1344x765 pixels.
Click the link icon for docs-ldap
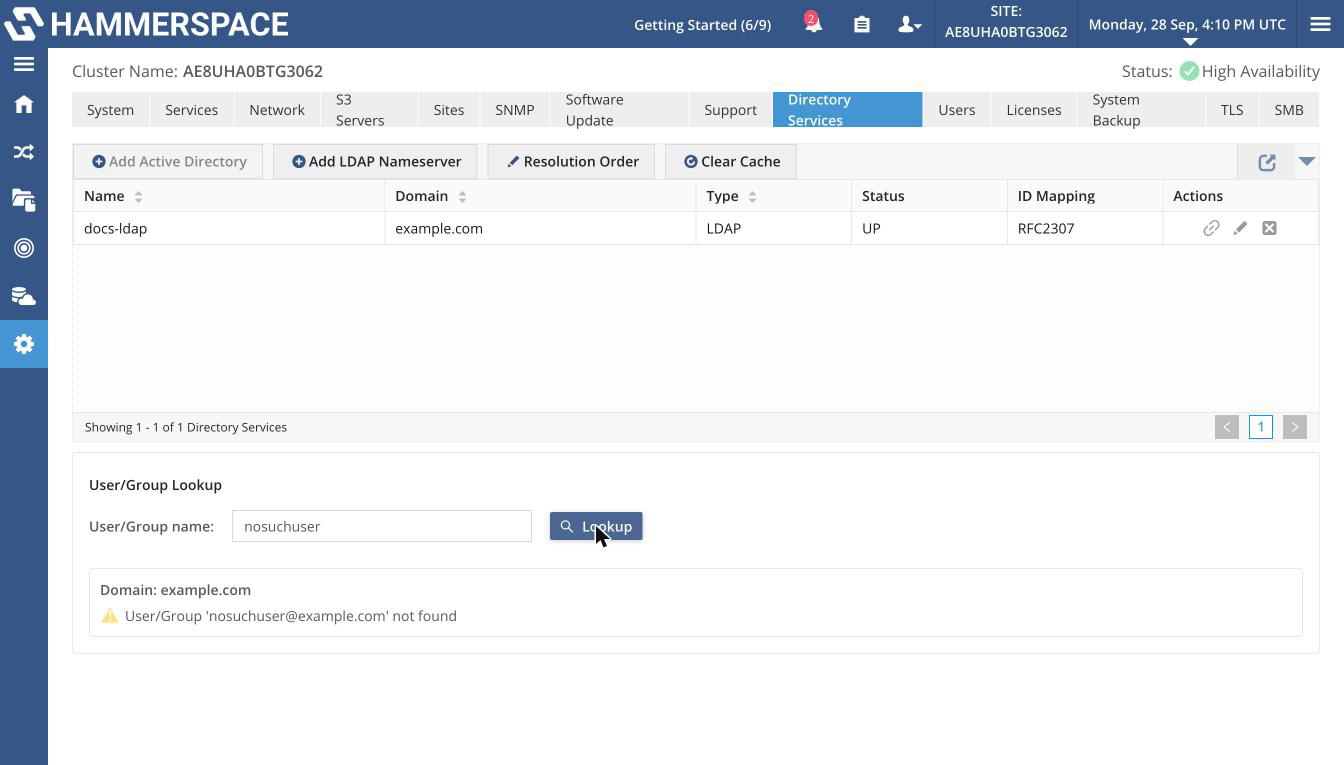coord(1211,228)
